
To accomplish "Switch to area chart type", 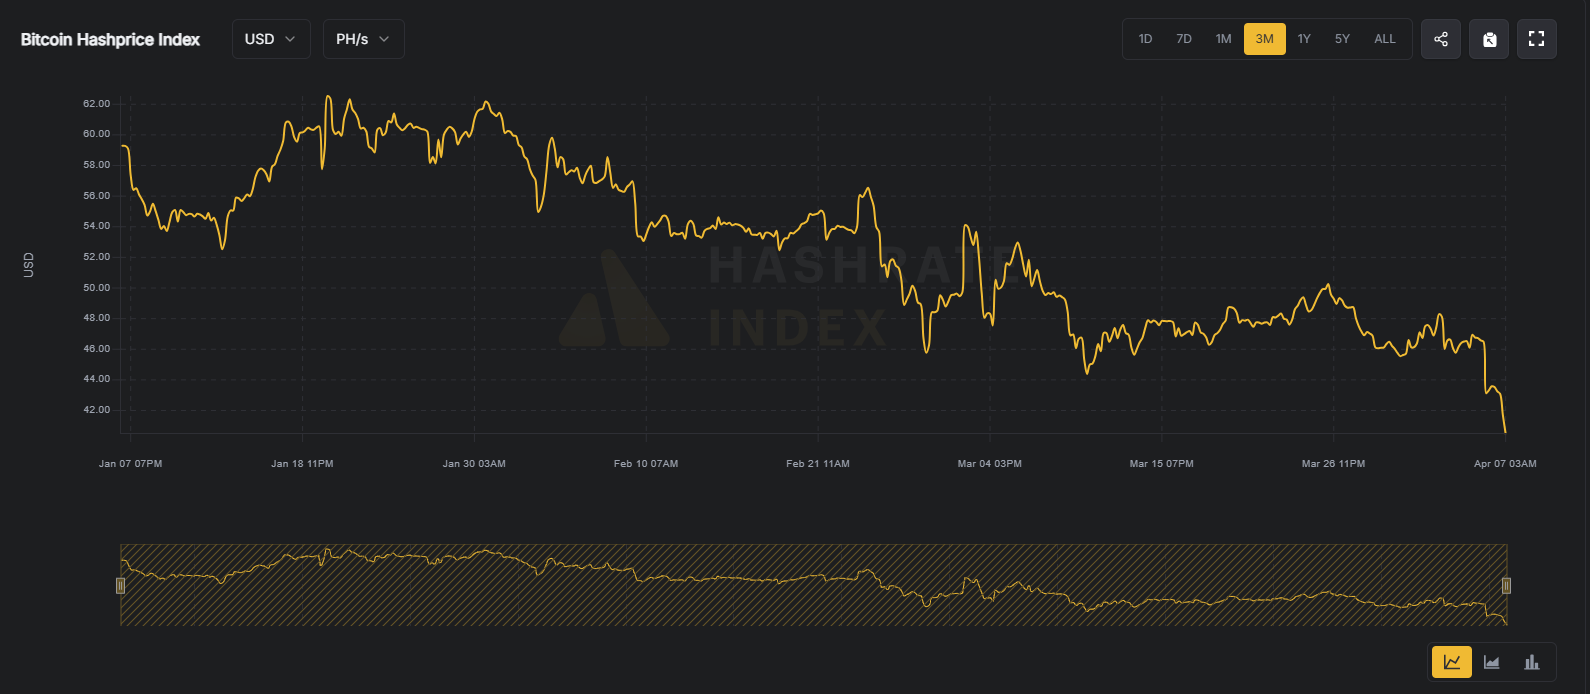I will click(x=1492, y=662).
